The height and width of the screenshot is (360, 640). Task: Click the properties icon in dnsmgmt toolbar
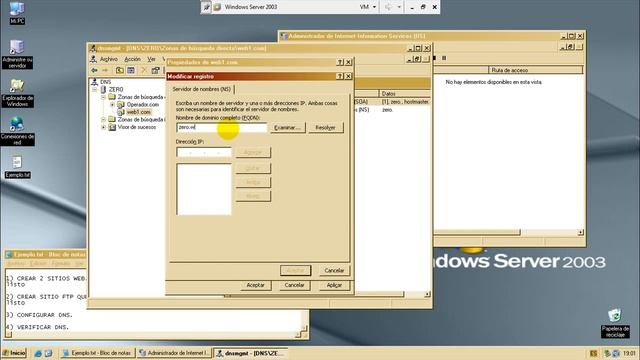tap(156, 70)
